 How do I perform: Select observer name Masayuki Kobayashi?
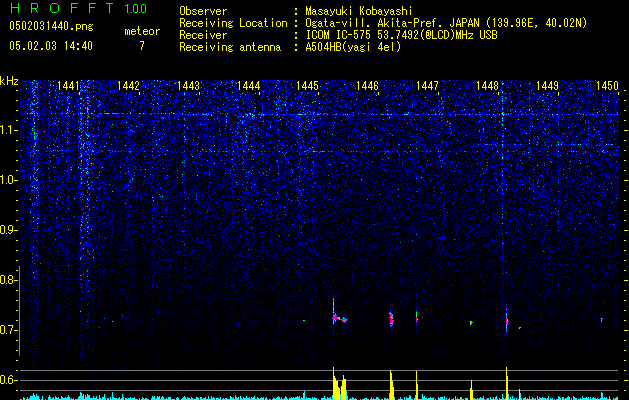[359, 12]
